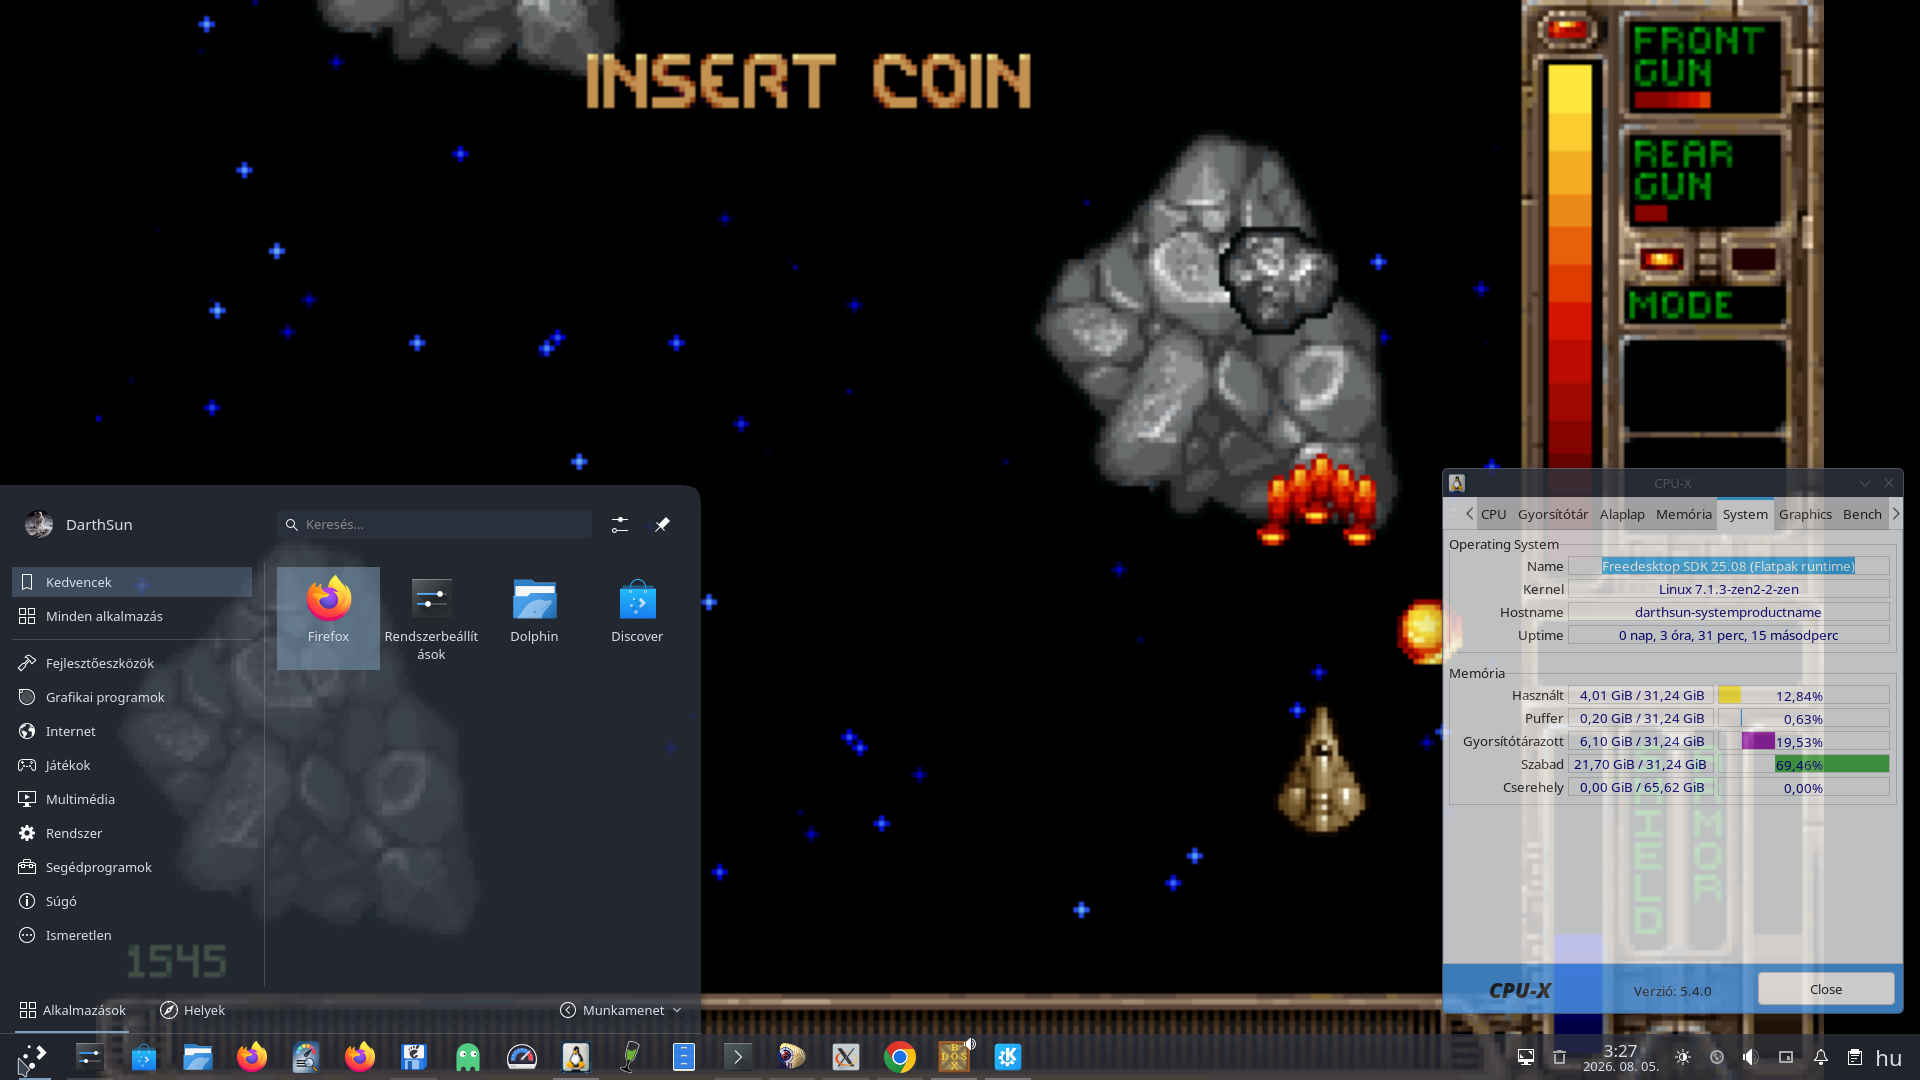Viewport: 1920px width, 1080px height.
Task: Switch to the DOSBox-X taskbar icon
Action: coord(954,1057)
